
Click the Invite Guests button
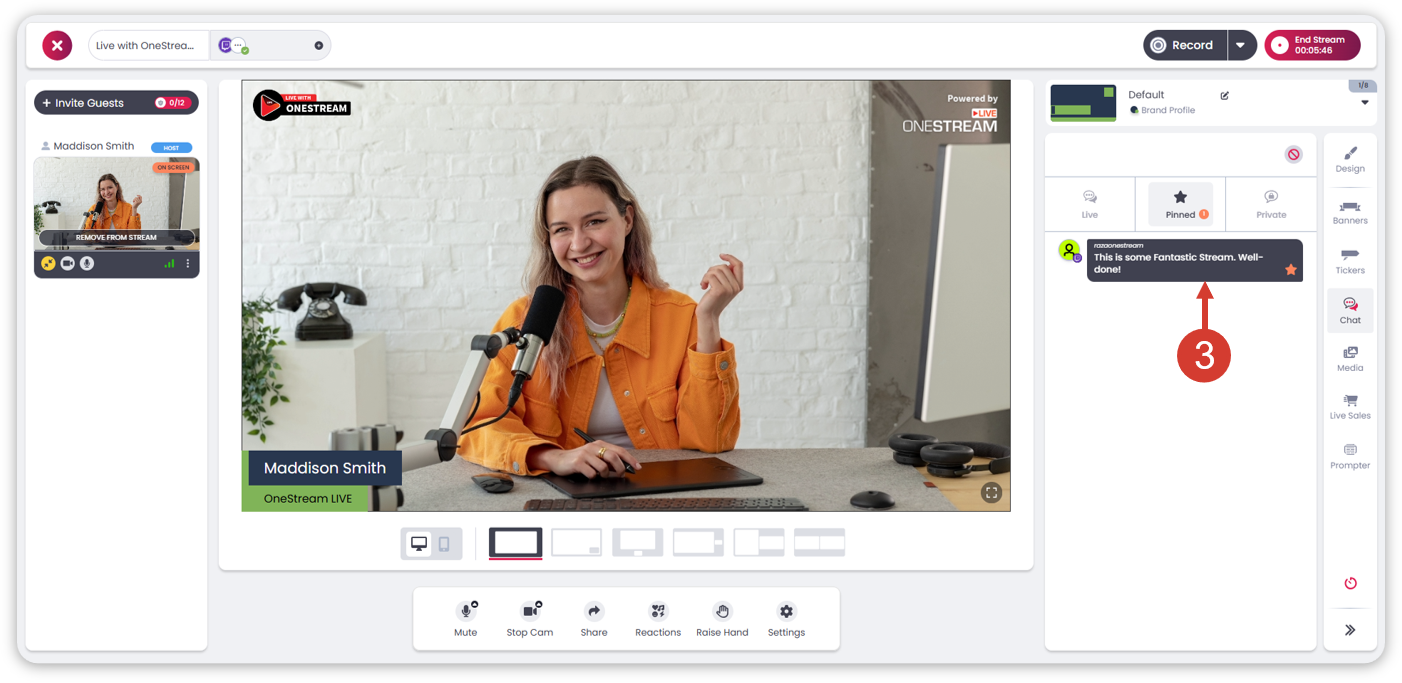point(116,103)
